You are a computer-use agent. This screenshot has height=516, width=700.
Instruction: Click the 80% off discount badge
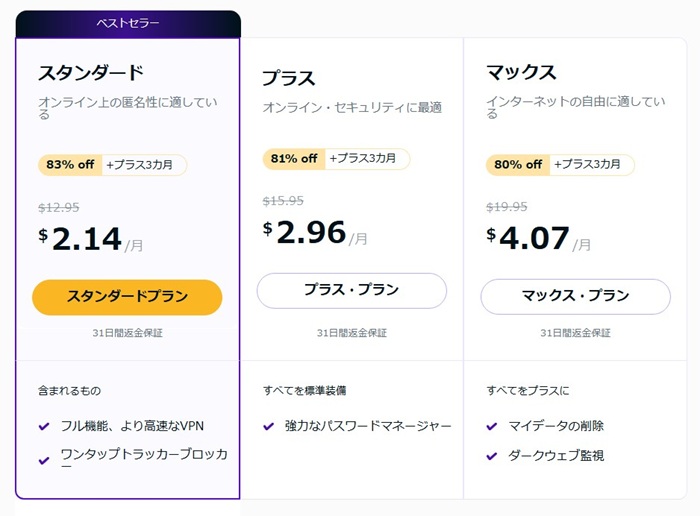pos(518,165)
